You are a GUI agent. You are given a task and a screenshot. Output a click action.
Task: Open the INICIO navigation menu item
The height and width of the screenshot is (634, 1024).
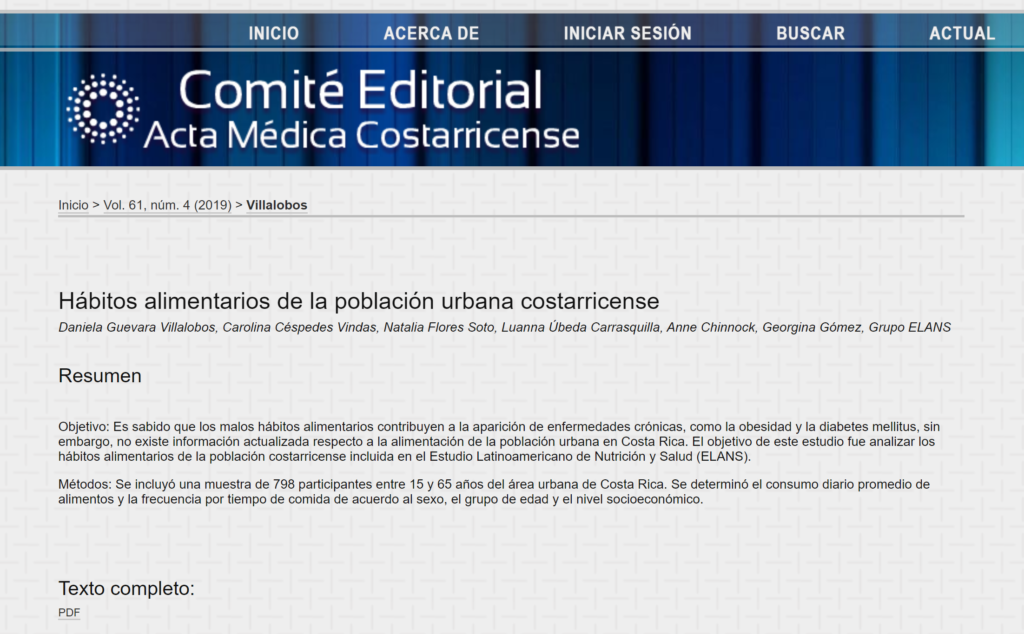click(274, 33)
